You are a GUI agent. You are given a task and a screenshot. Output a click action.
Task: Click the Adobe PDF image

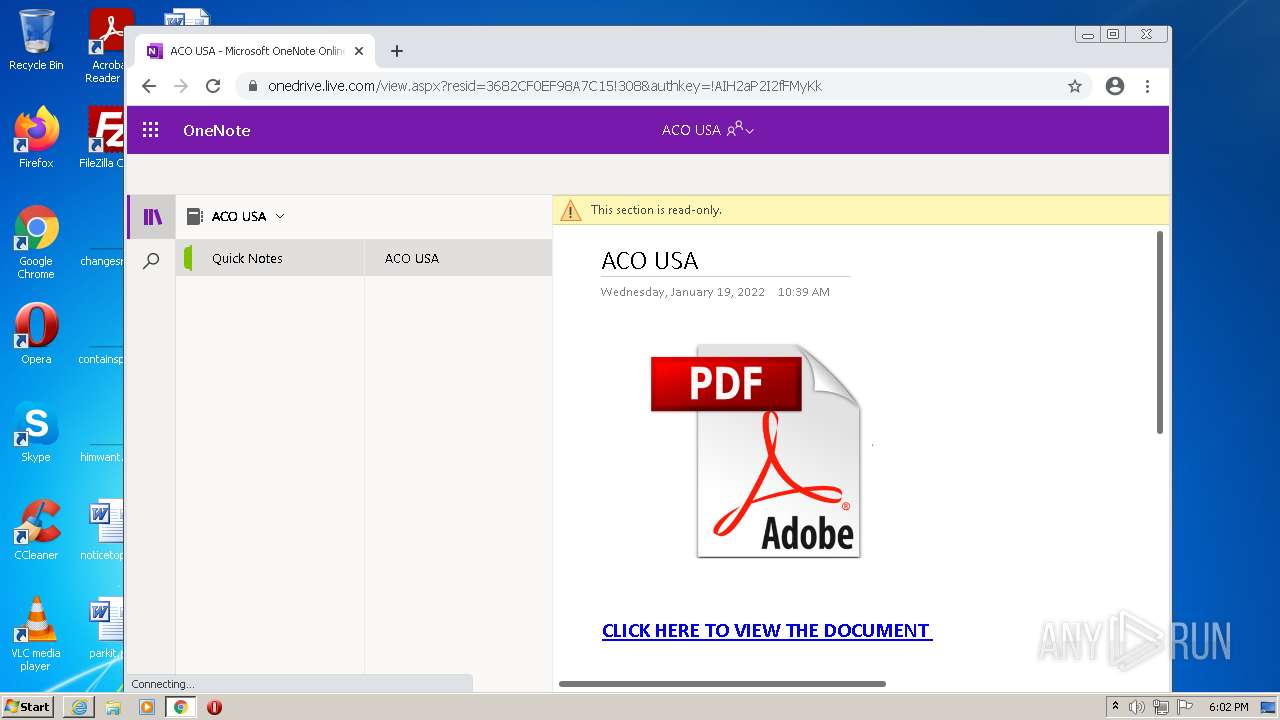click(x=757, y=450)
